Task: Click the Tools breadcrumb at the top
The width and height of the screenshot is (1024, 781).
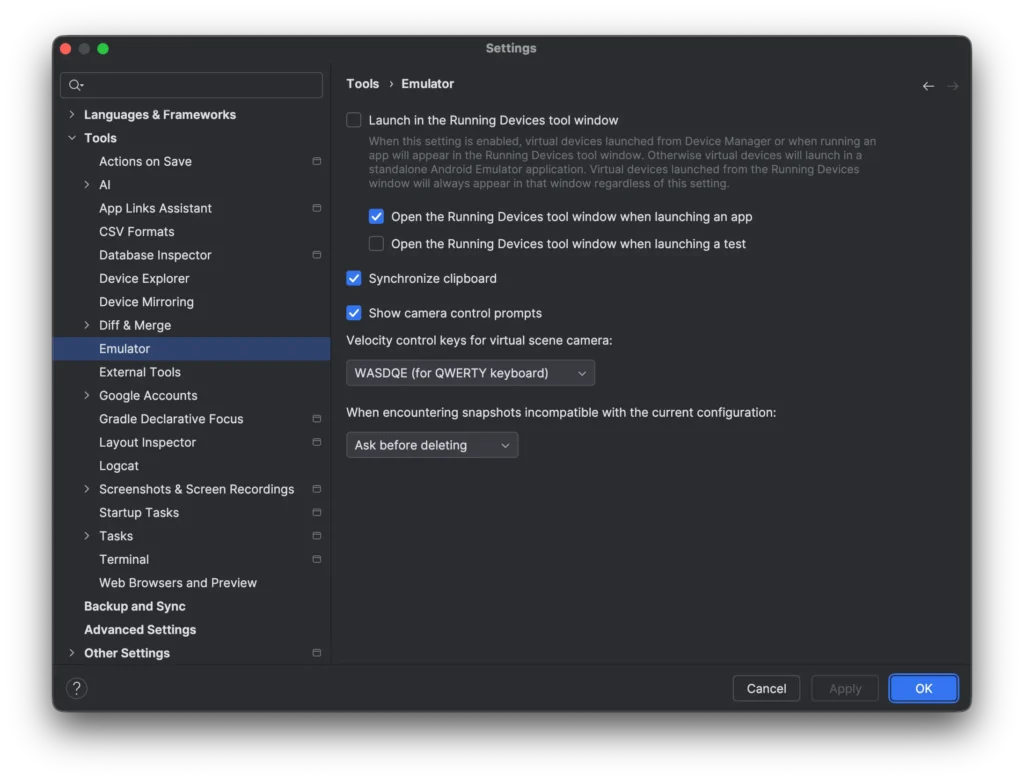Action: pos(362,83)
